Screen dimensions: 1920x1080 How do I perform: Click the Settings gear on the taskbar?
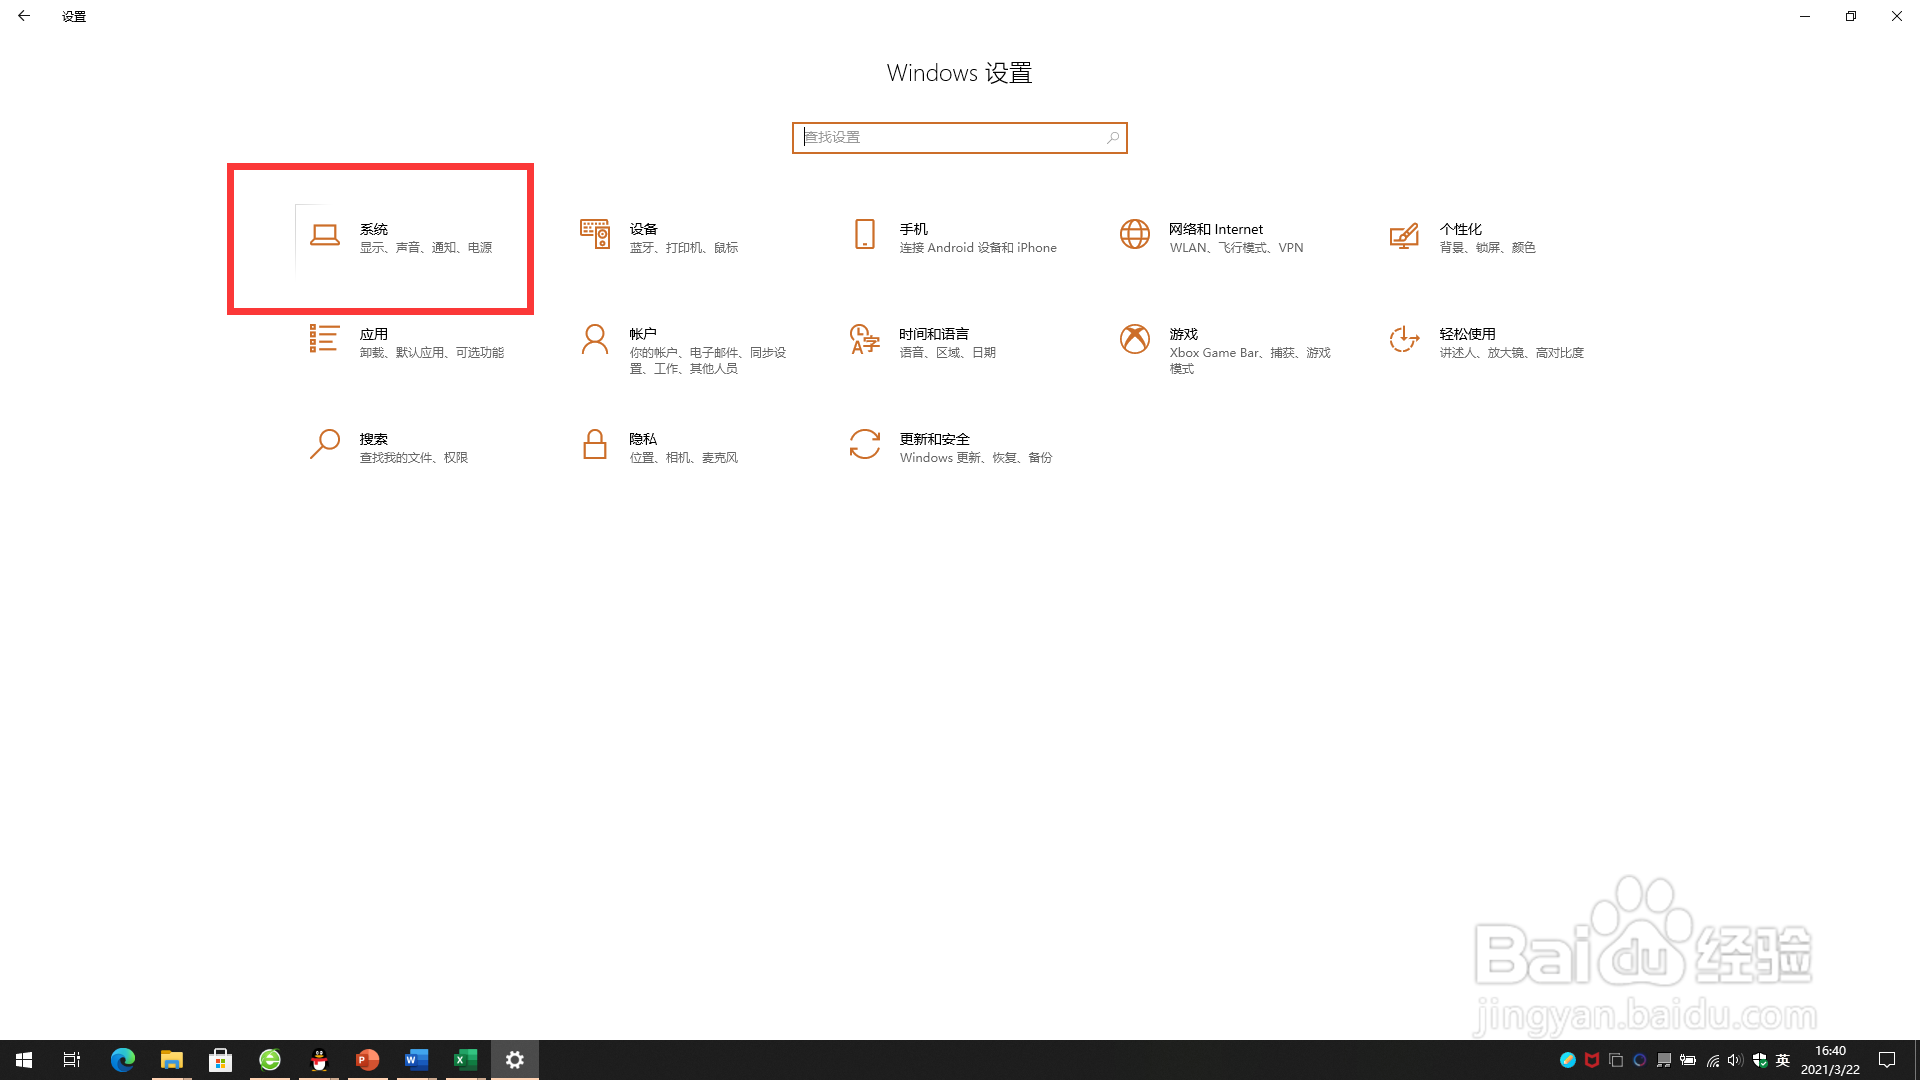point(515,1060)
